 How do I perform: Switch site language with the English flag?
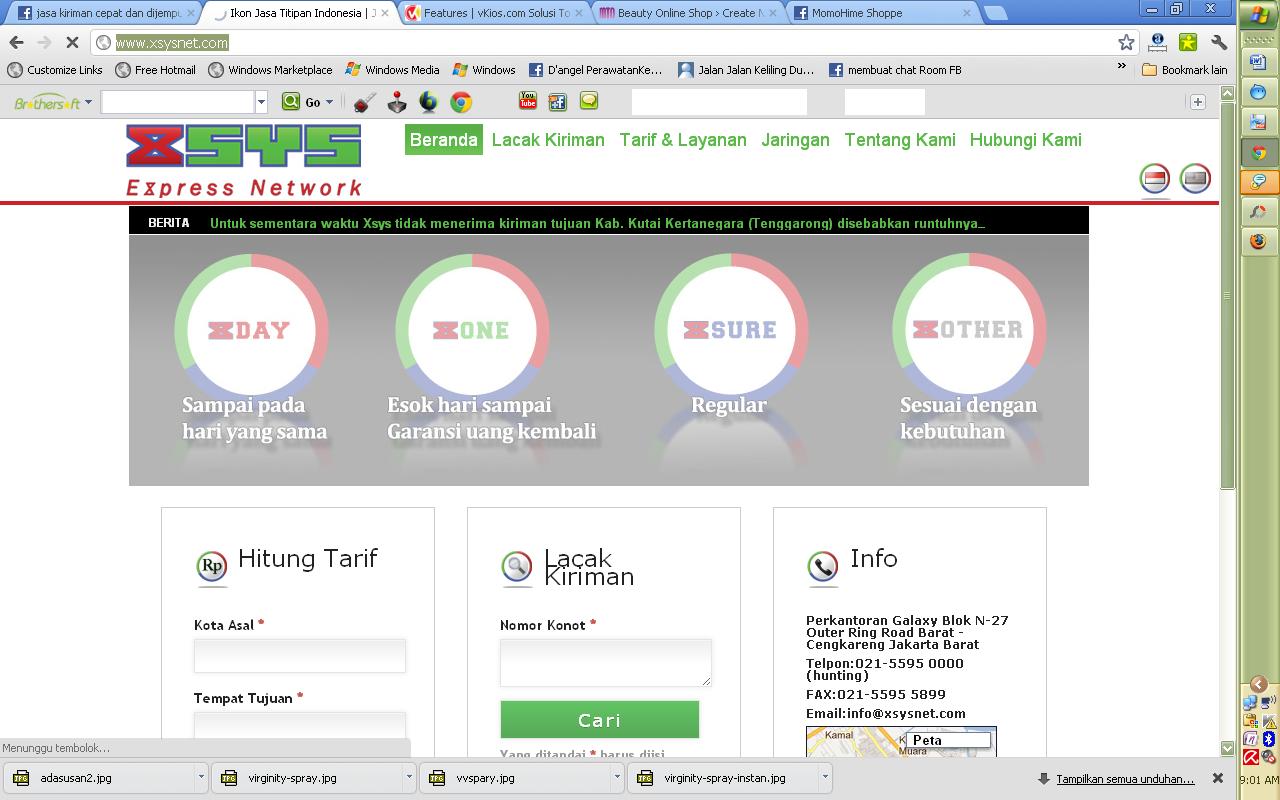[1195, 179]
